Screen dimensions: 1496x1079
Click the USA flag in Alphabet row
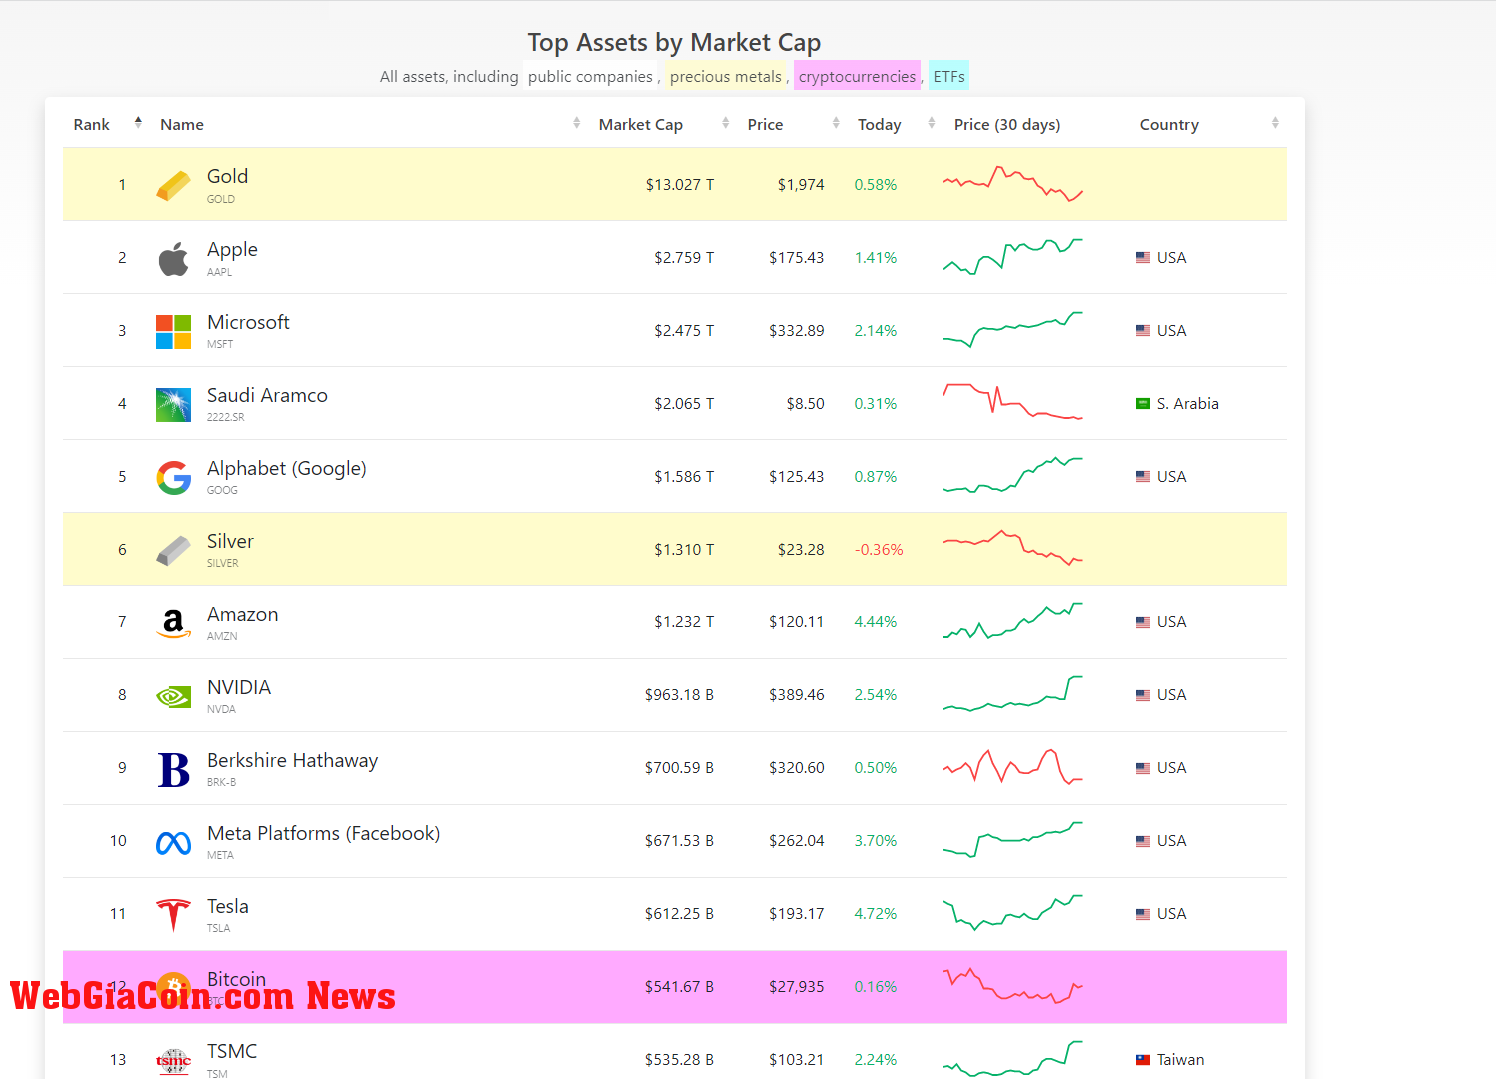pos(1143,477)
